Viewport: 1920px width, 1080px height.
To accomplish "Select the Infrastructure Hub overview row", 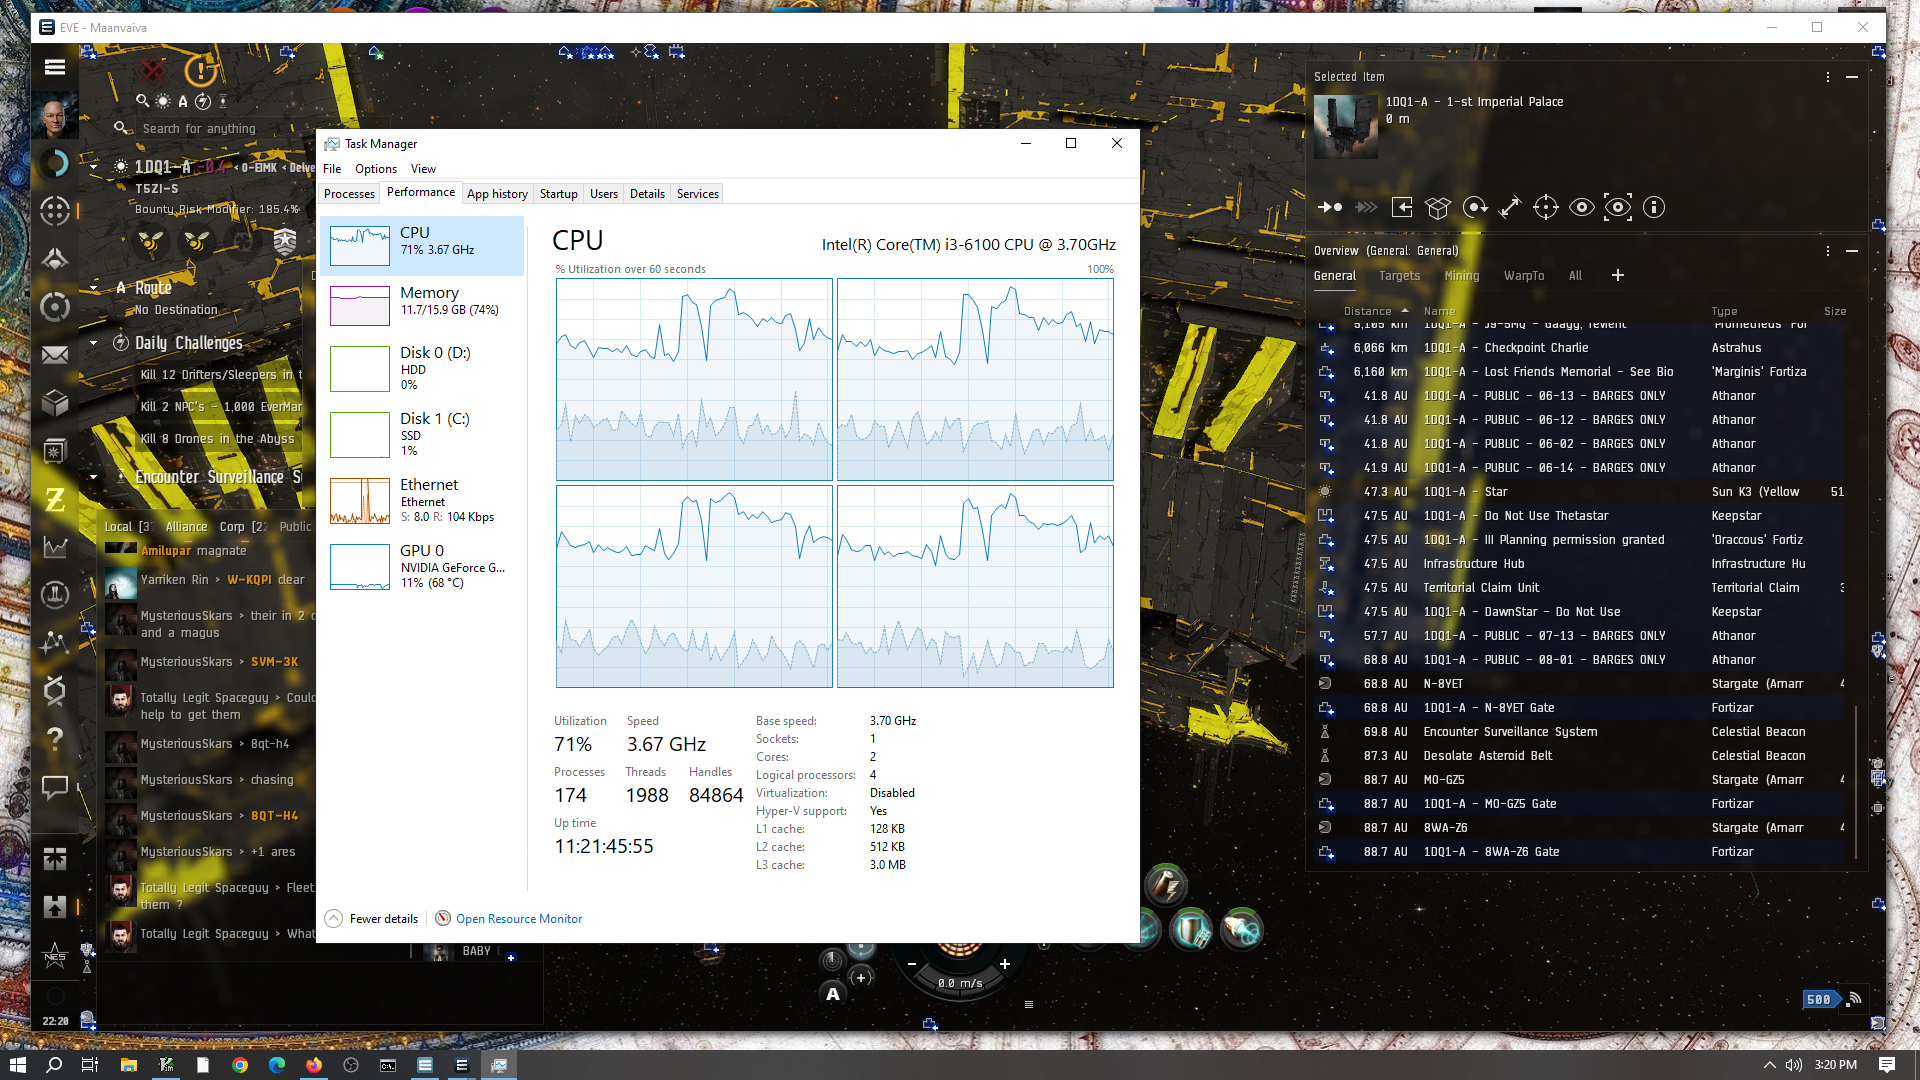I will click(x=1580, y=564).
